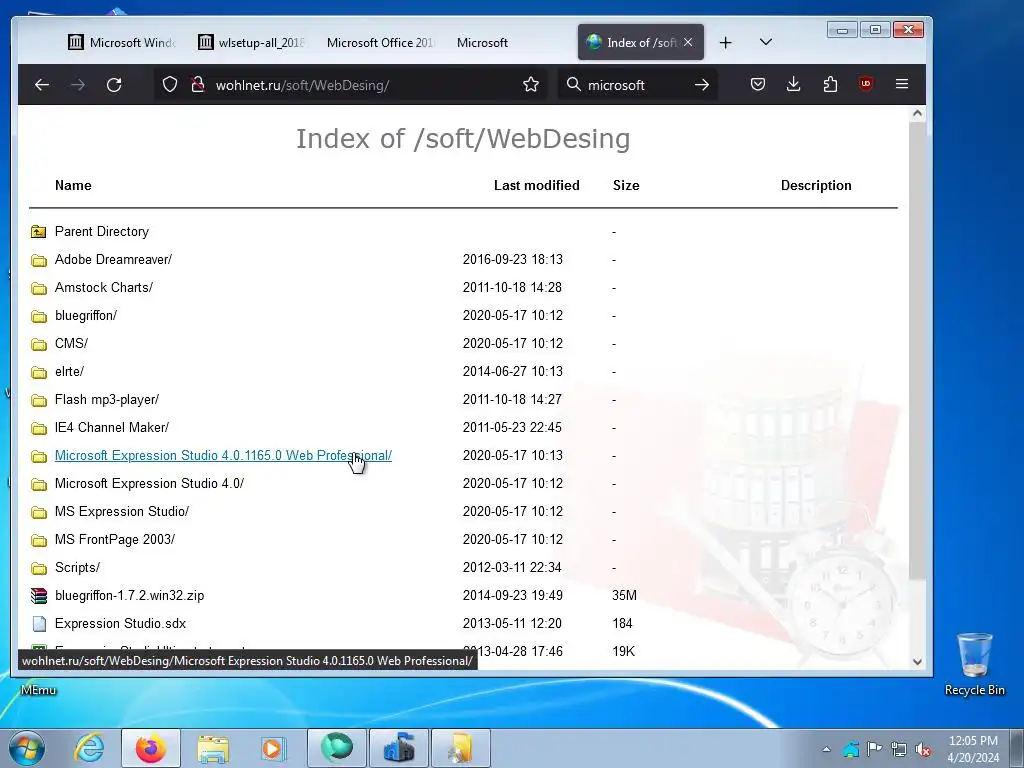Open Windows Media Player taskbar icon
Image resolution: width=1024 pixels, height=768 pixels.
click(273, 748)
